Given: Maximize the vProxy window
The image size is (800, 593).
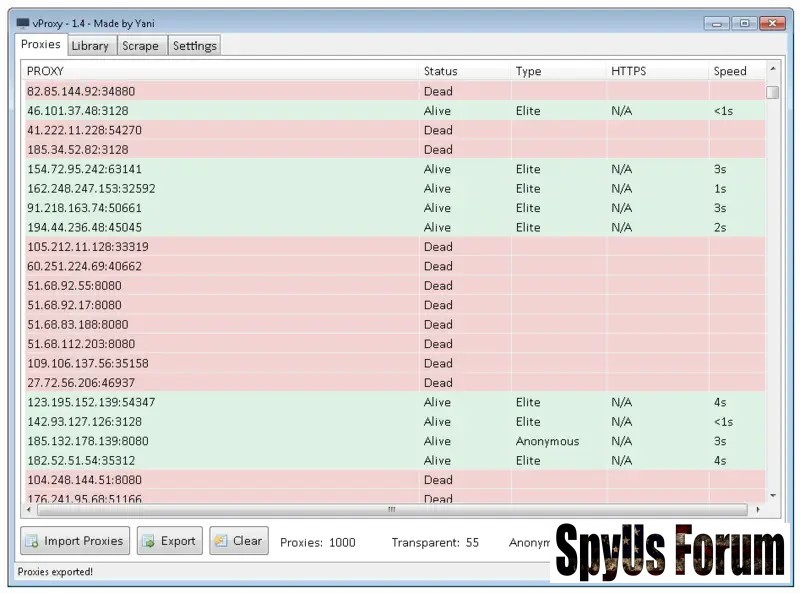Looking at the screenshot, I should click(744, 23).
